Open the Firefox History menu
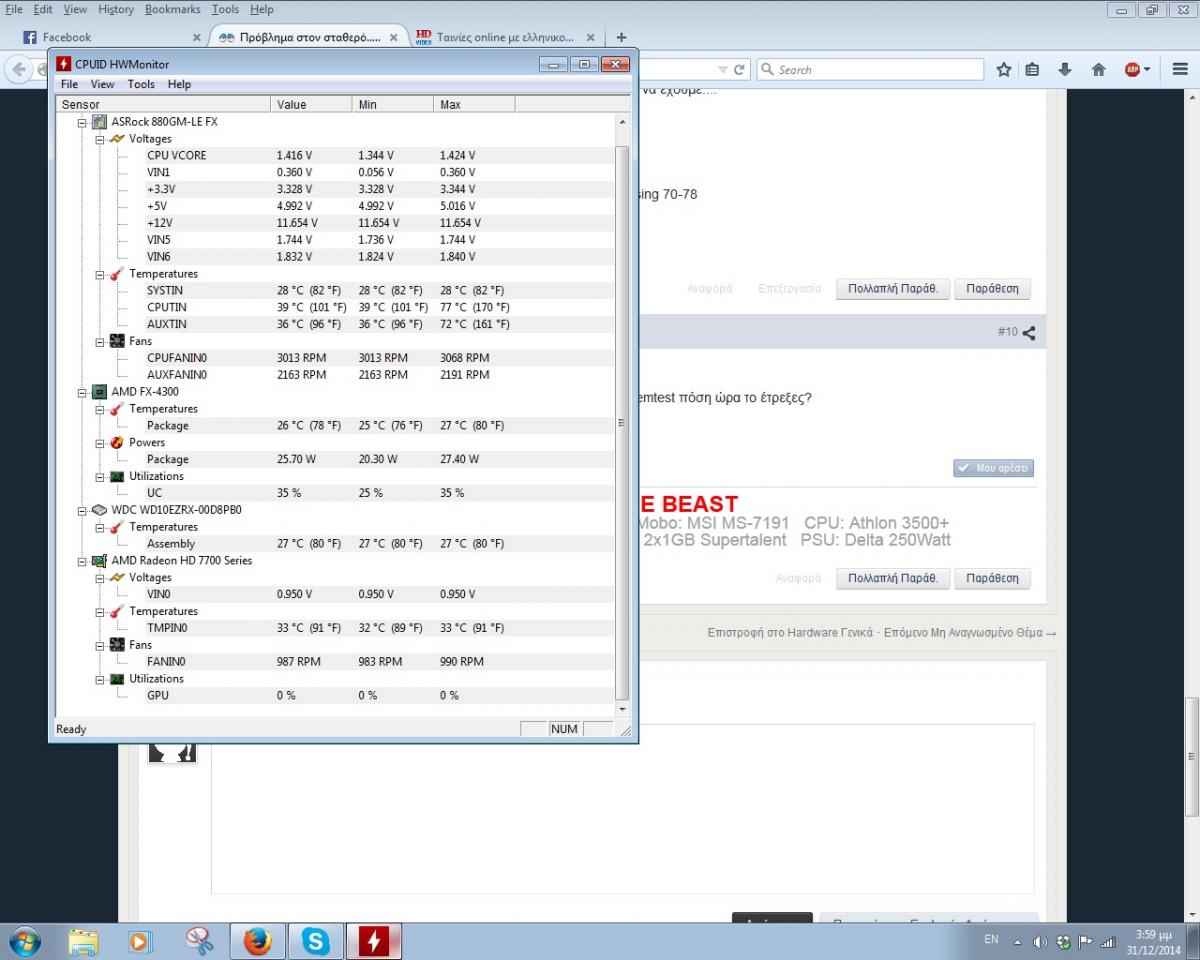Screen dimensions: 1200x960 pos(116,9)
